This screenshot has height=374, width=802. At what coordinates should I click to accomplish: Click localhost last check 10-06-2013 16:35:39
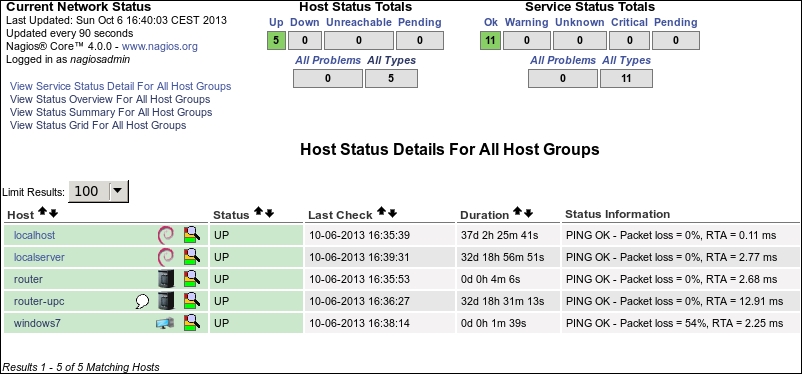point(360,235)
